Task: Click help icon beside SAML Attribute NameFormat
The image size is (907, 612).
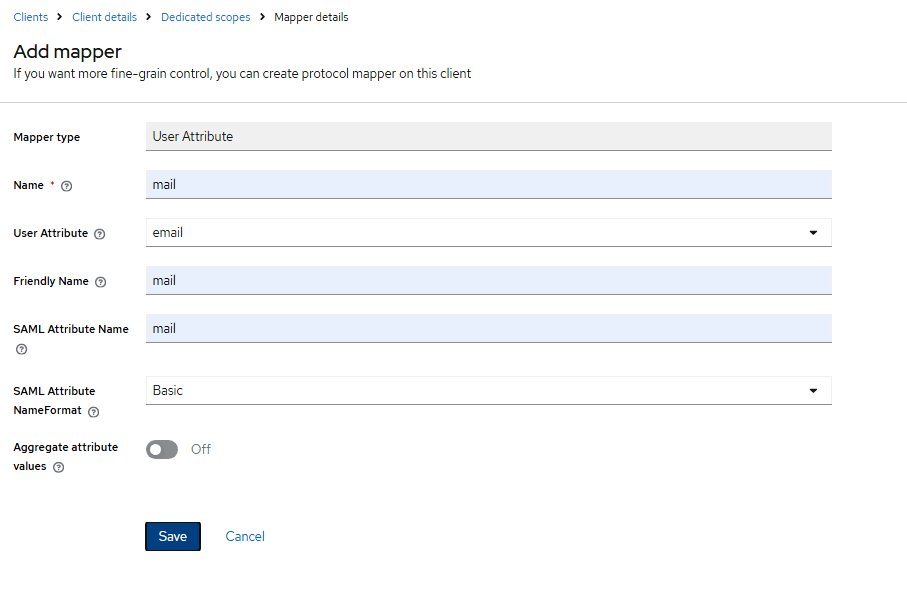Action: point(93,411)
